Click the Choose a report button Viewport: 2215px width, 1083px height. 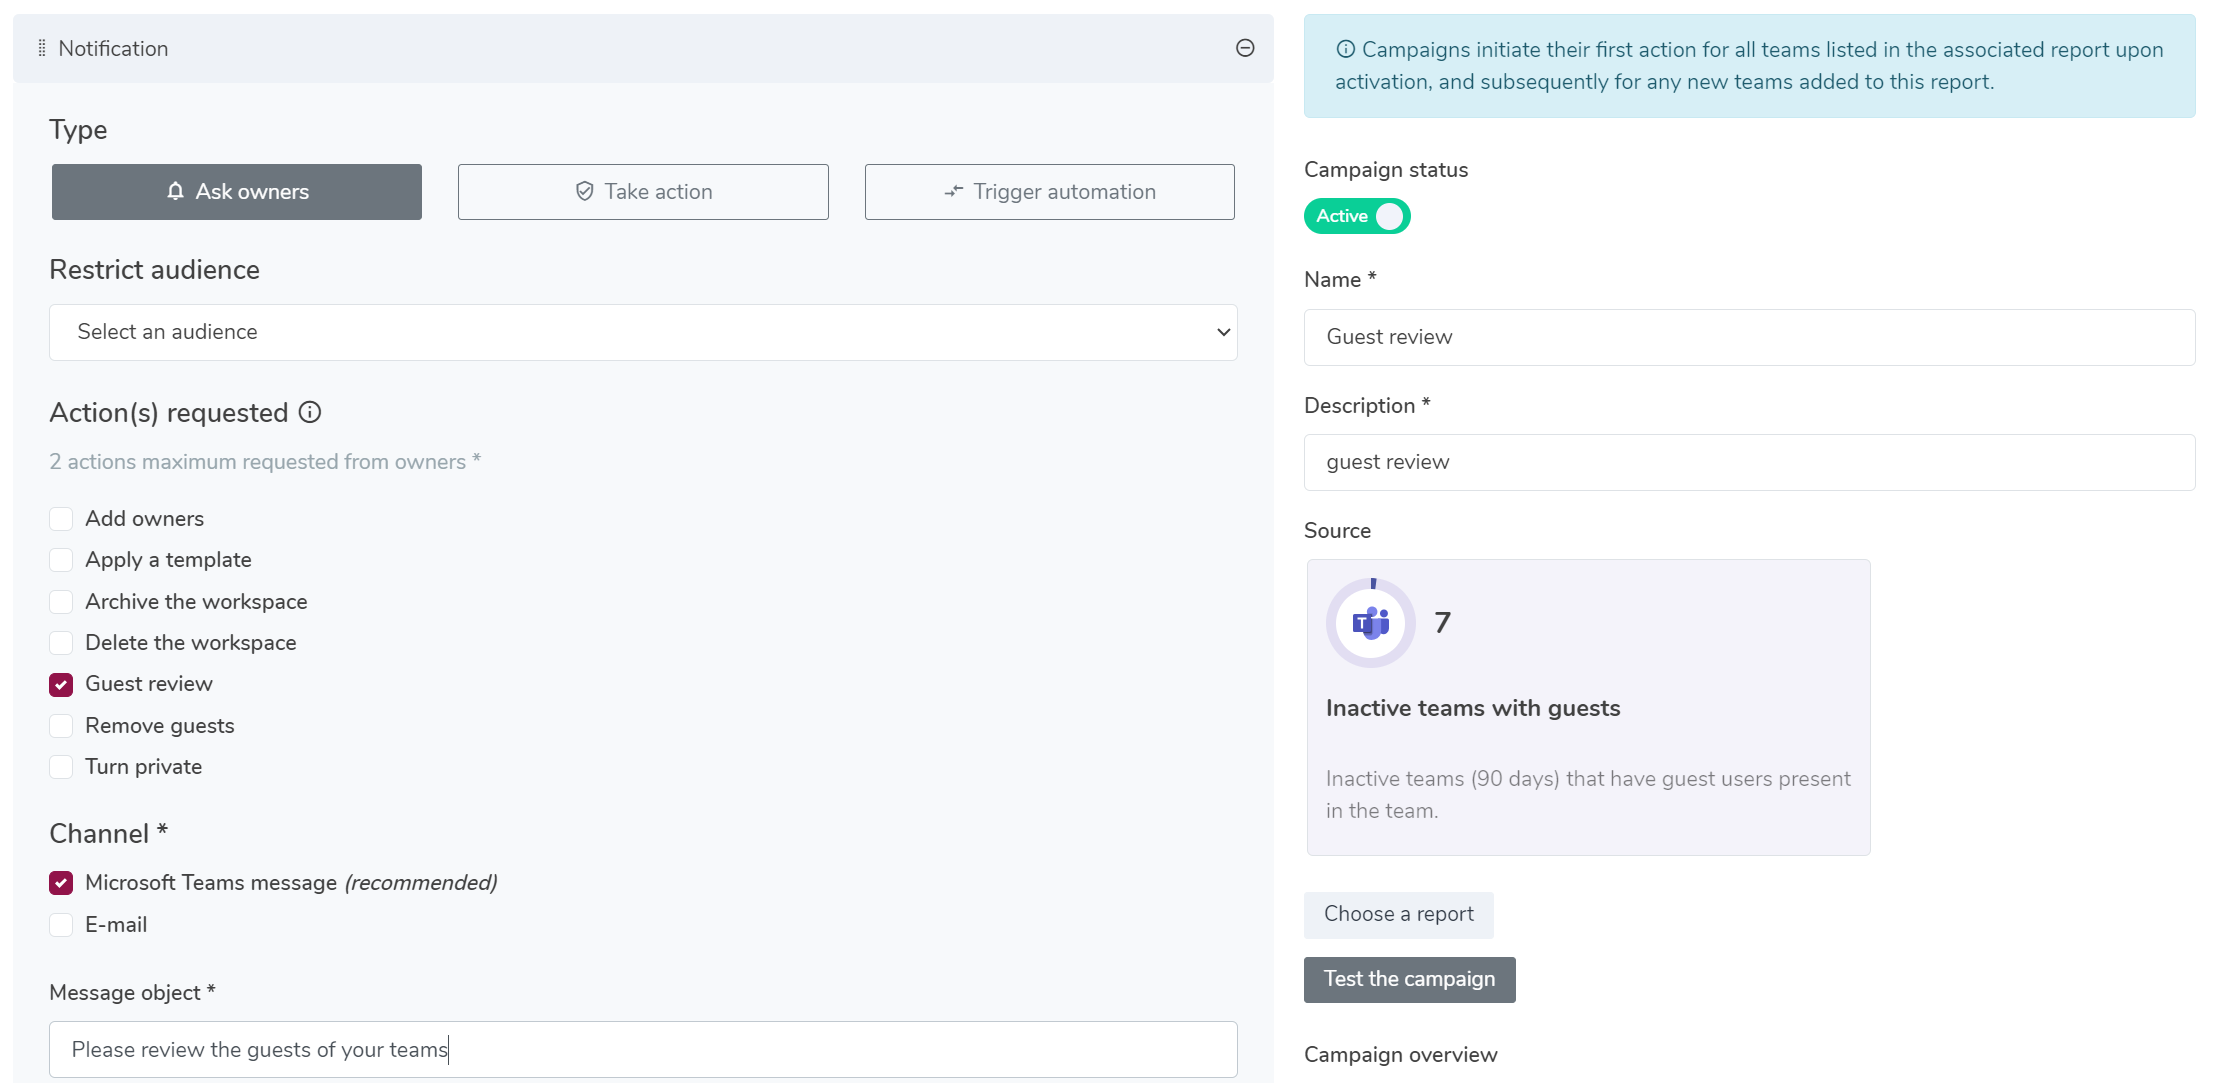1398,914
